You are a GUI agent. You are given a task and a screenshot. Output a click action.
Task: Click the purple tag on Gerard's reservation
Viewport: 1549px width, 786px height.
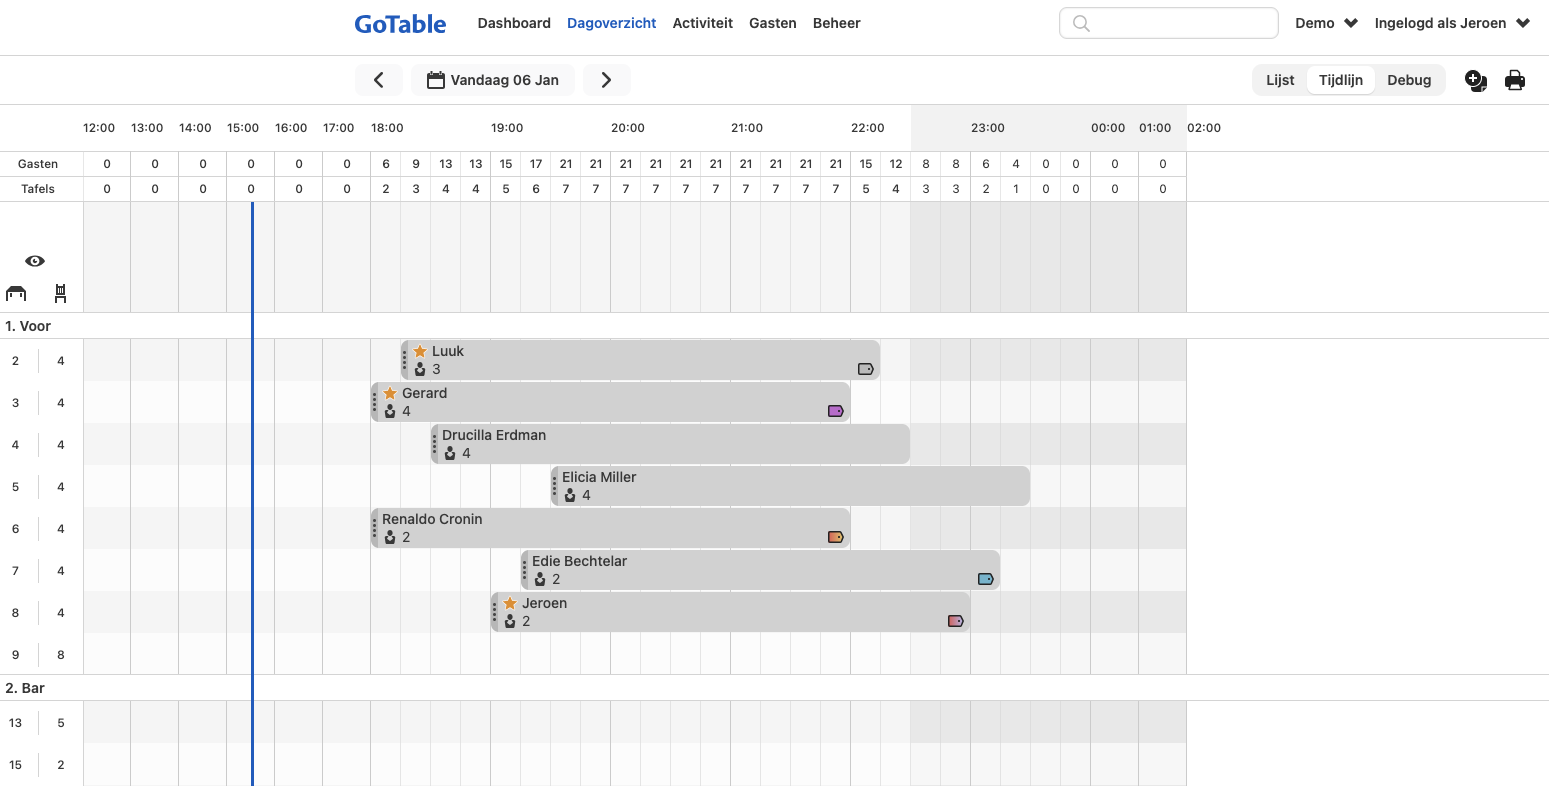pyautogui.click(x=836, y=411)
